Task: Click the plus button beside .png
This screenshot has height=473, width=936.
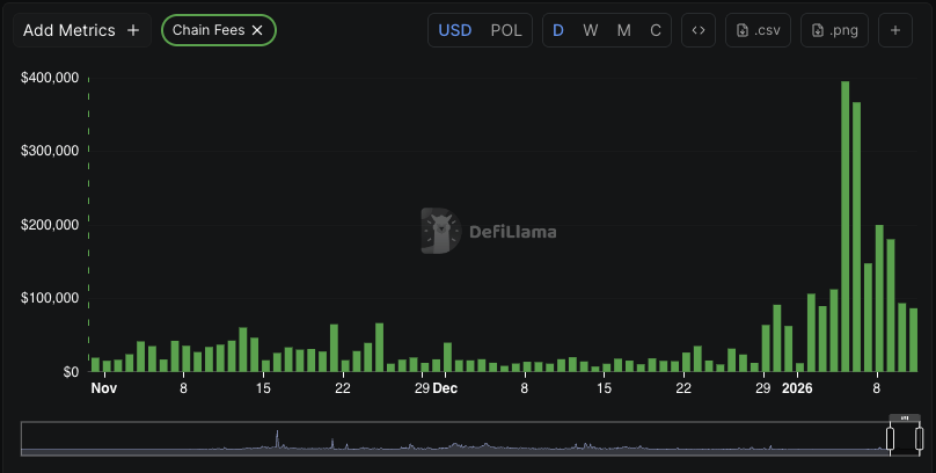Action: point(895,30)
